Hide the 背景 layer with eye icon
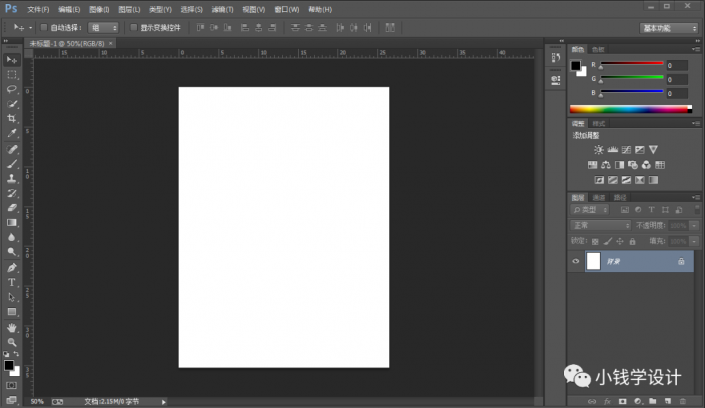Screen dimensions: 705x408 tap(576, 261)
